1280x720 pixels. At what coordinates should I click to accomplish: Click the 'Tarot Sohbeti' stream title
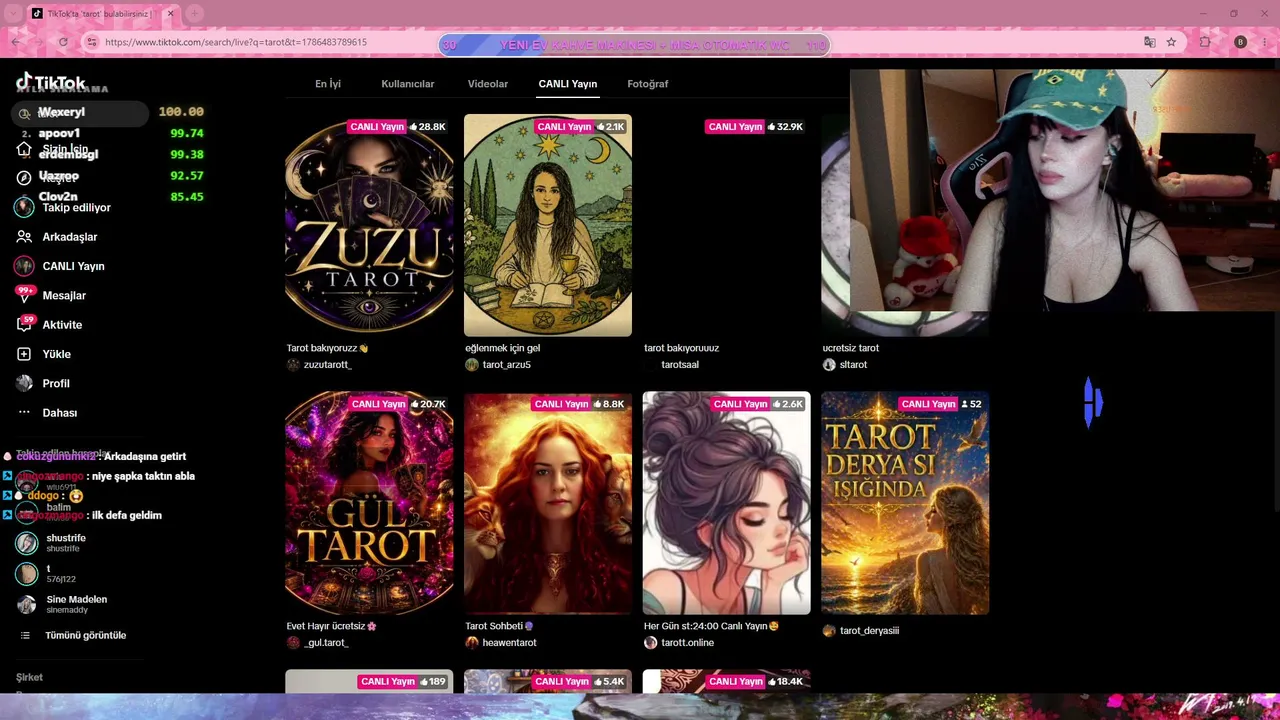tap(500, 626)
